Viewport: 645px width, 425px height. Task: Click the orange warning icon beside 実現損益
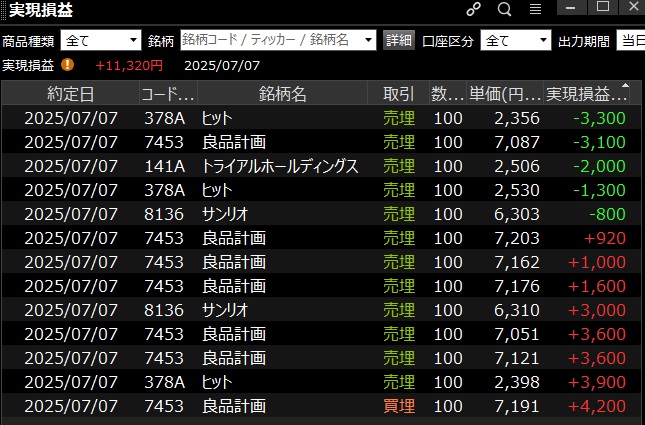tap(67, 65)
